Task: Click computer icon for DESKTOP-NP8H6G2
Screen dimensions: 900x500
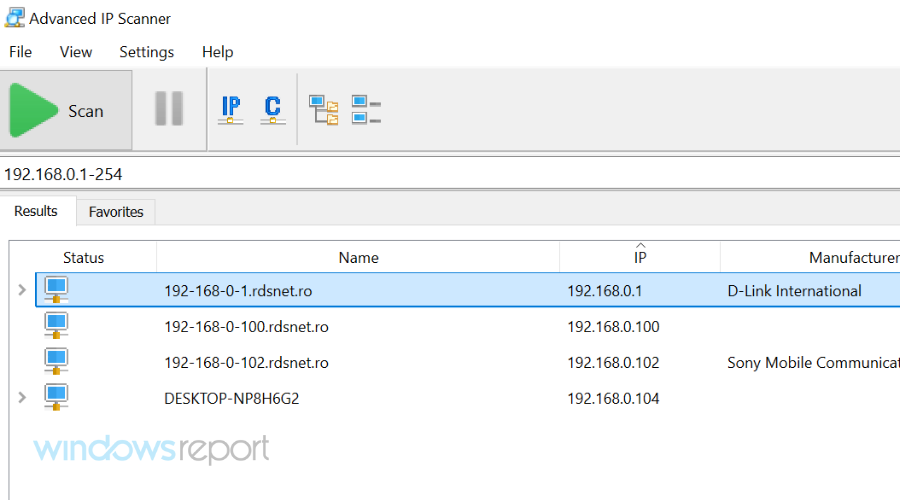Action: [x=56, y=398]
